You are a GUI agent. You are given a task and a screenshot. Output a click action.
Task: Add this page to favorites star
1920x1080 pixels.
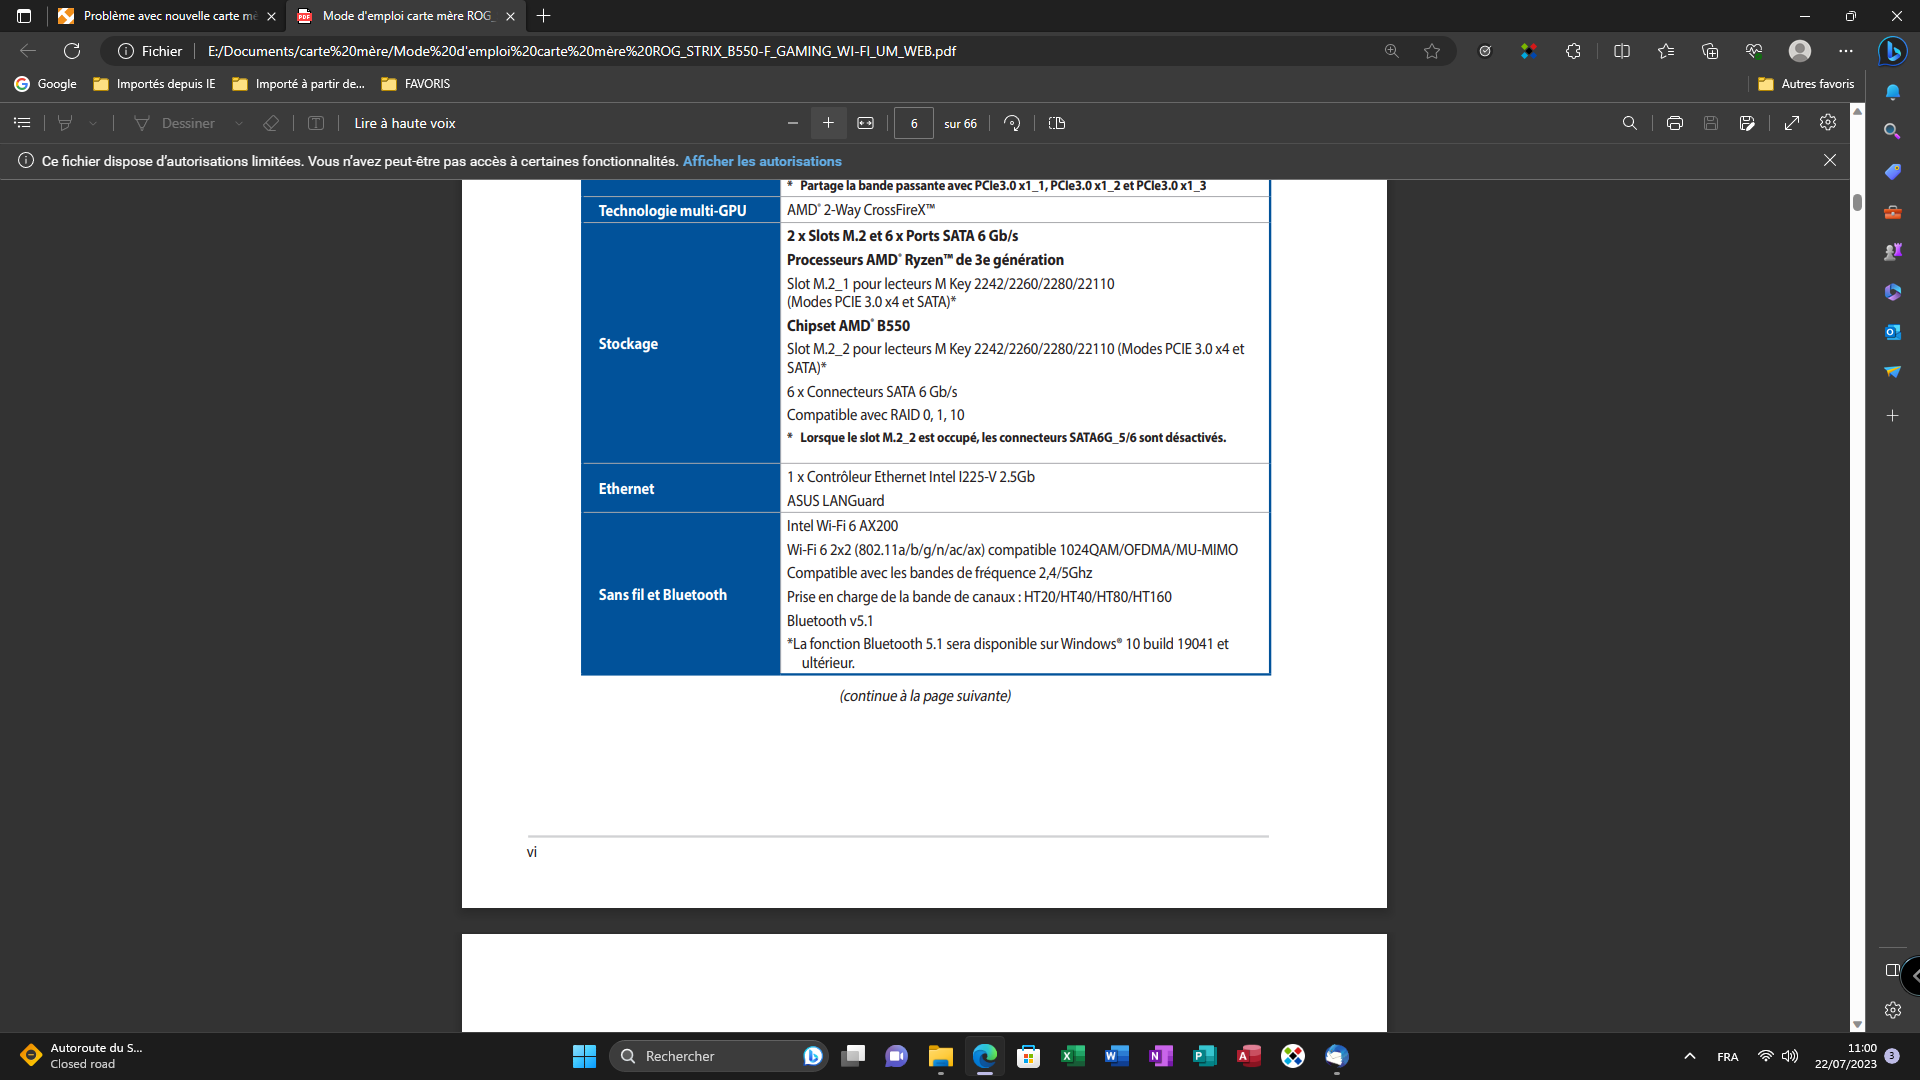1432,51
